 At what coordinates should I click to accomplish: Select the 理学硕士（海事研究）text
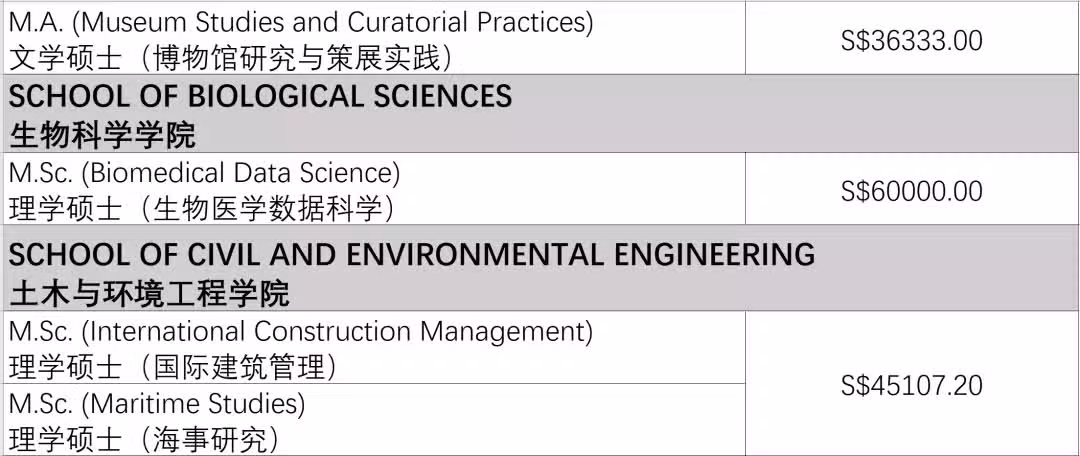(x=145, y=439)
